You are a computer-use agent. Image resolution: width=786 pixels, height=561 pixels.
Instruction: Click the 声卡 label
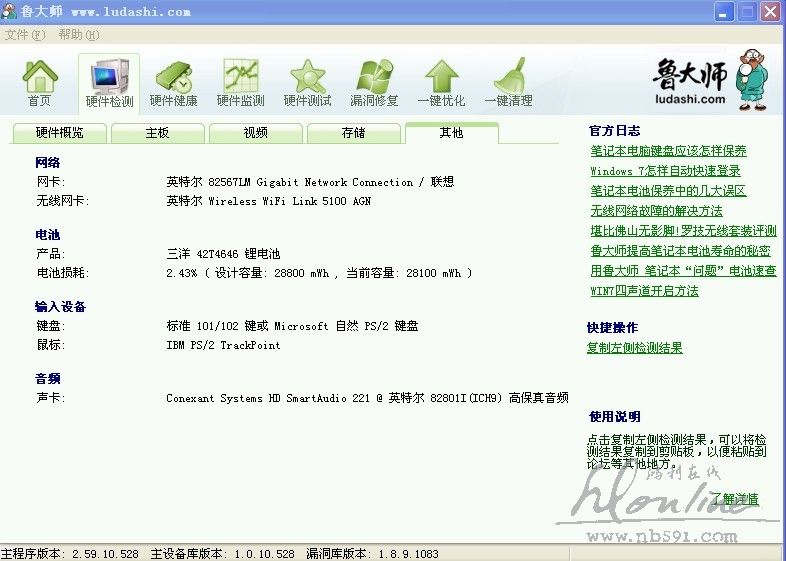[x=50, y=398]
